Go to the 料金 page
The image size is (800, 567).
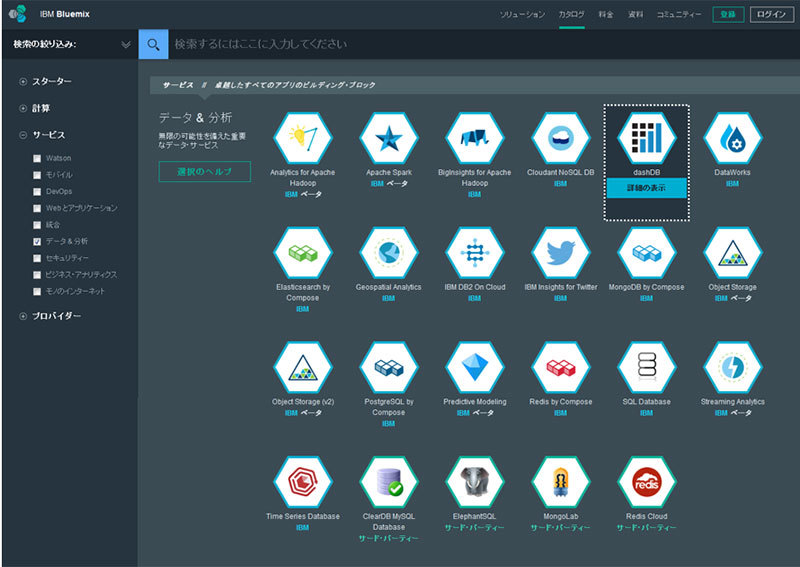[x=606, y=14]
